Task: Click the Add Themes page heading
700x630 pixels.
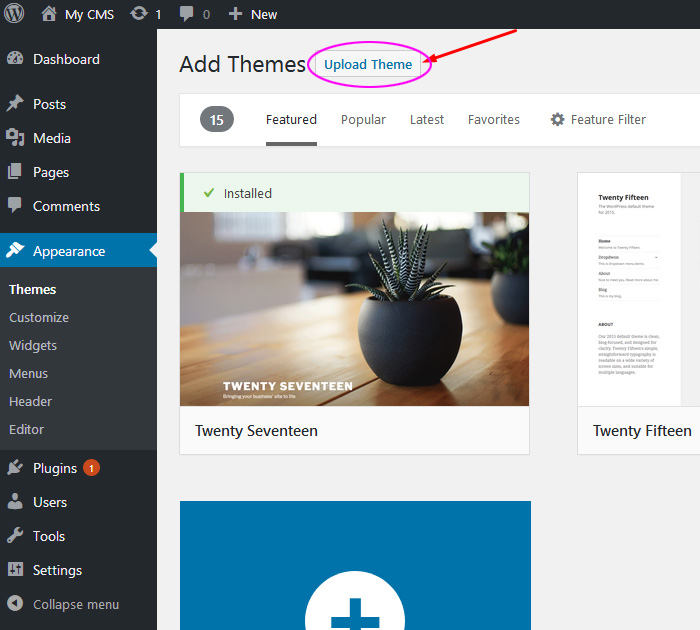Action: point(242,64)
